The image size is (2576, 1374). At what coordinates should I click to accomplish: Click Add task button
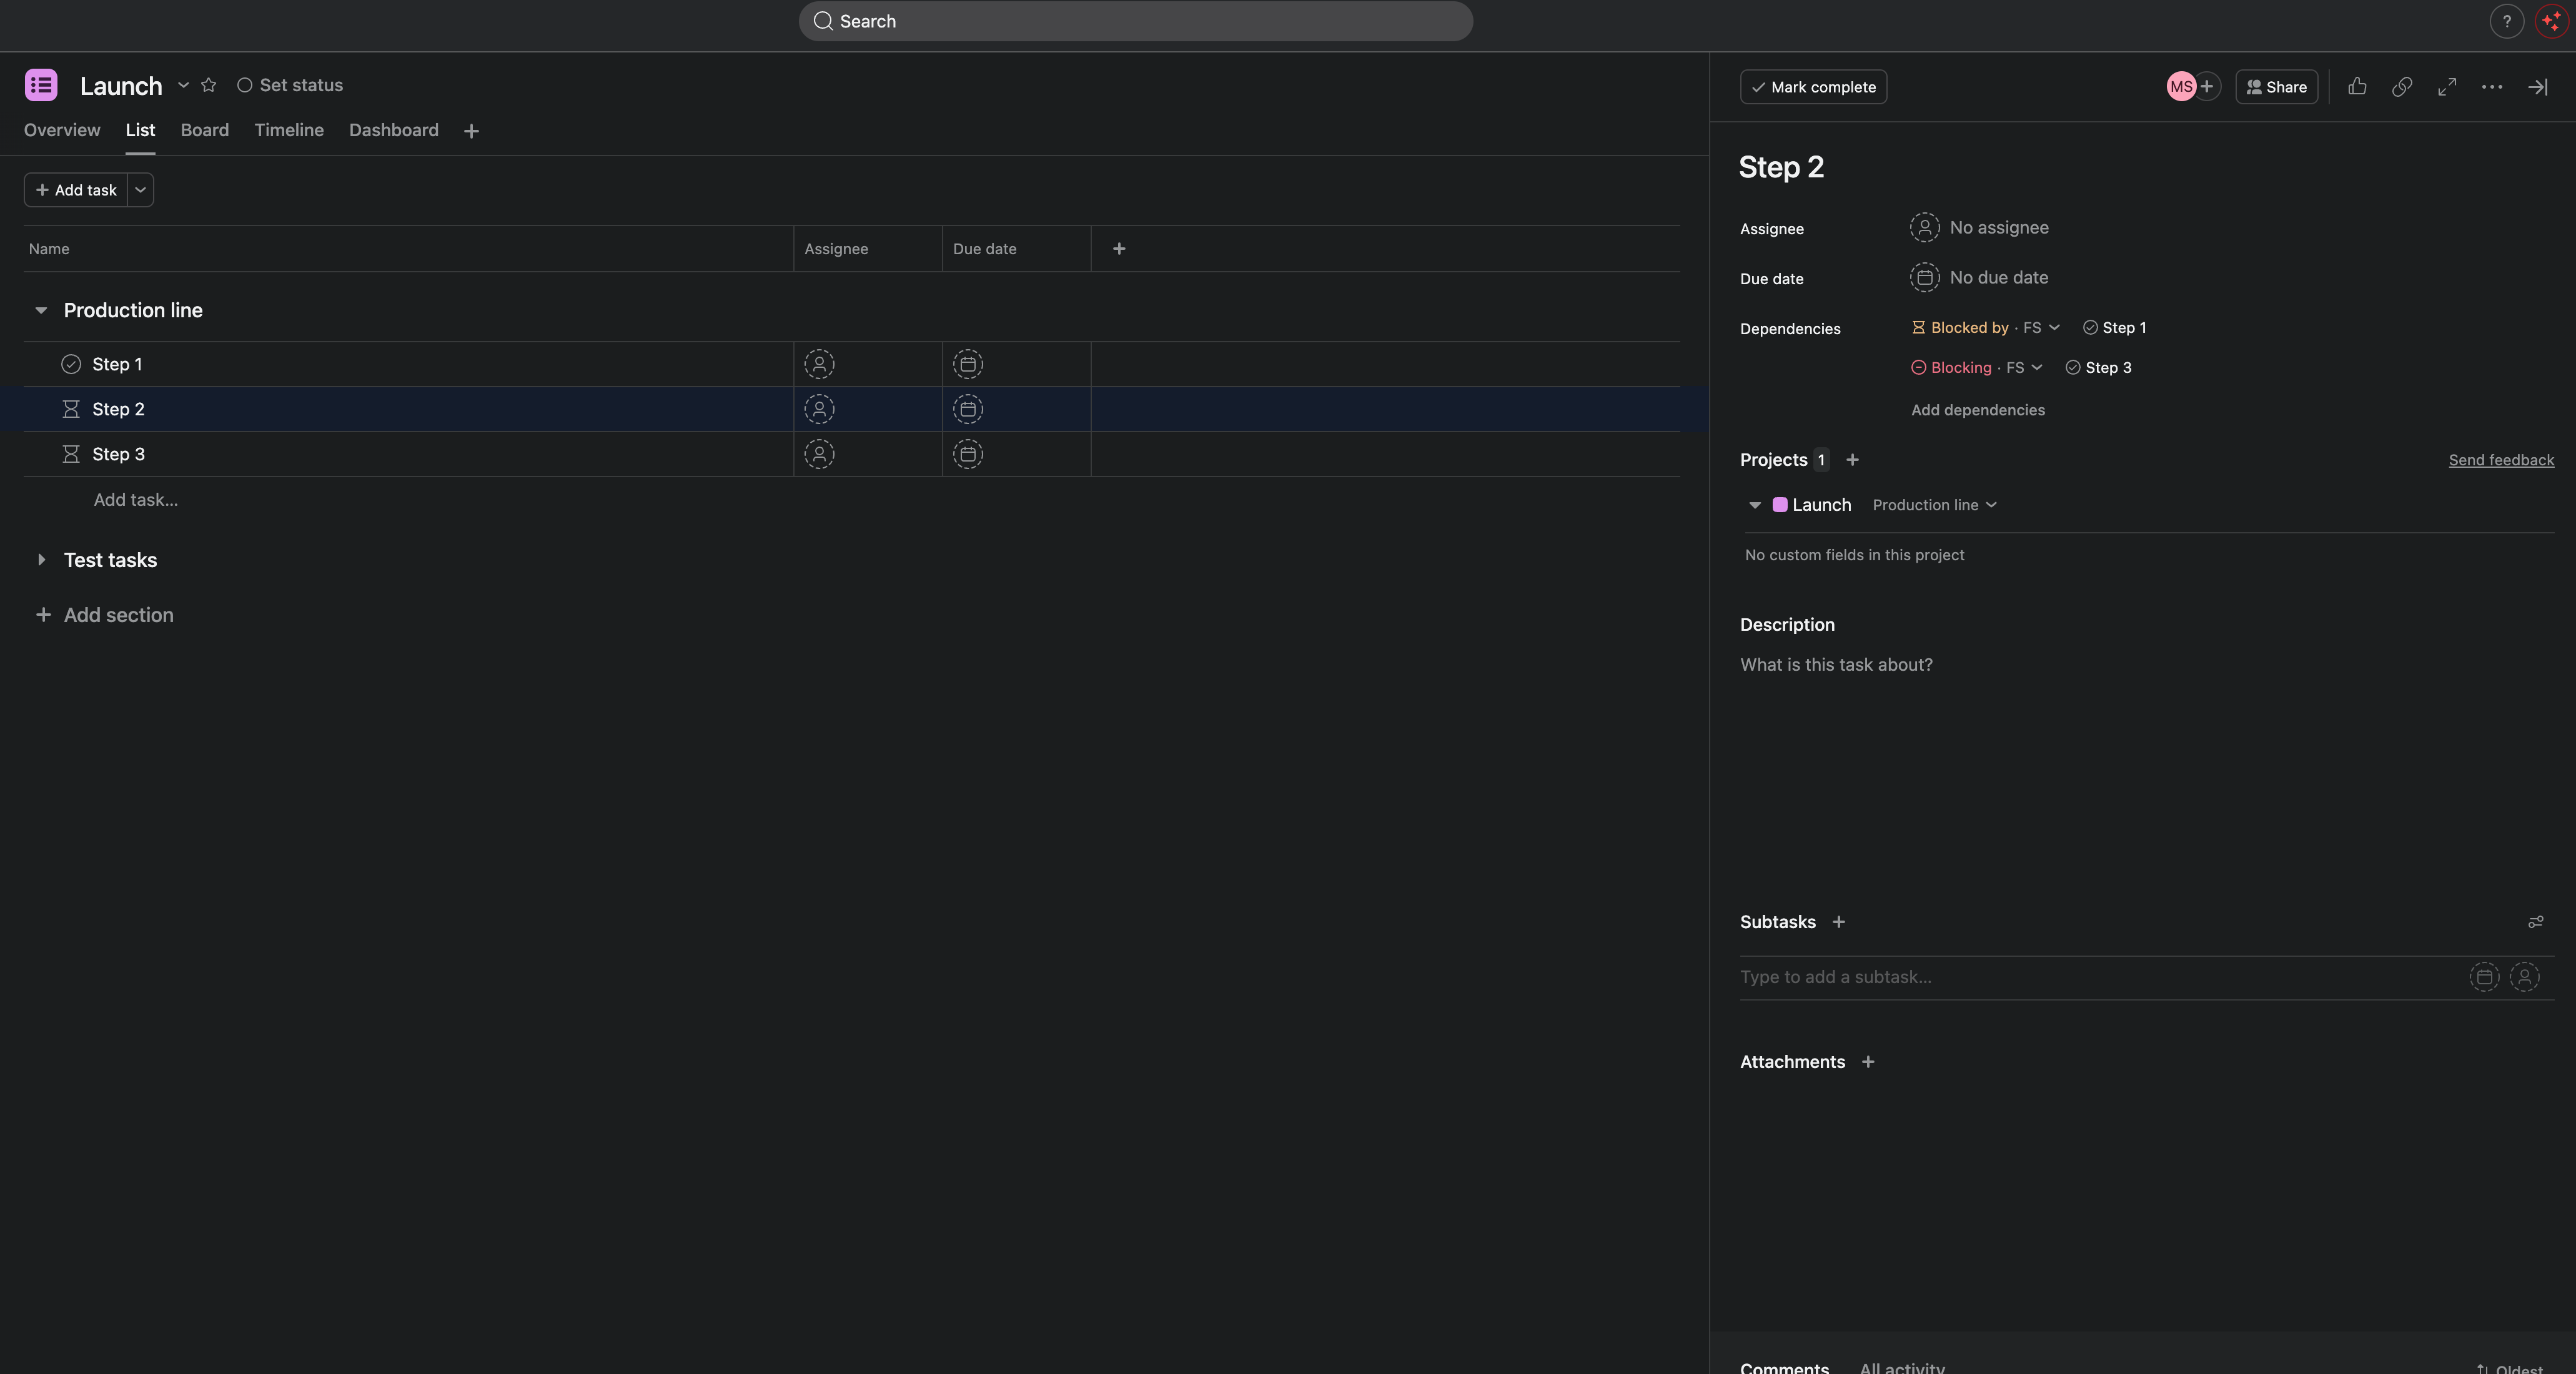tap(76, 190)
